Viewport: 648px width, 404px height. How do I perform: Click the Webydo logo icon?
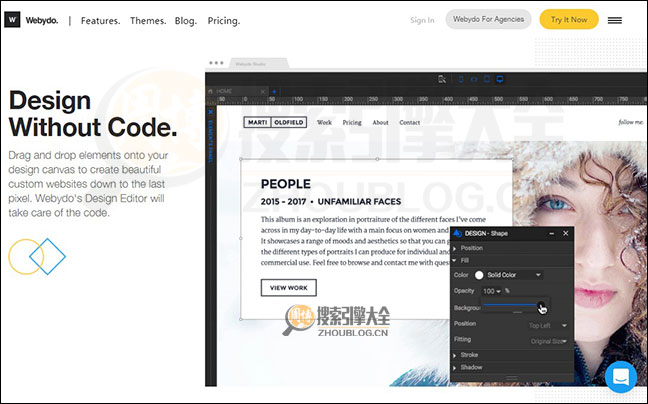[x=13, y=19]
